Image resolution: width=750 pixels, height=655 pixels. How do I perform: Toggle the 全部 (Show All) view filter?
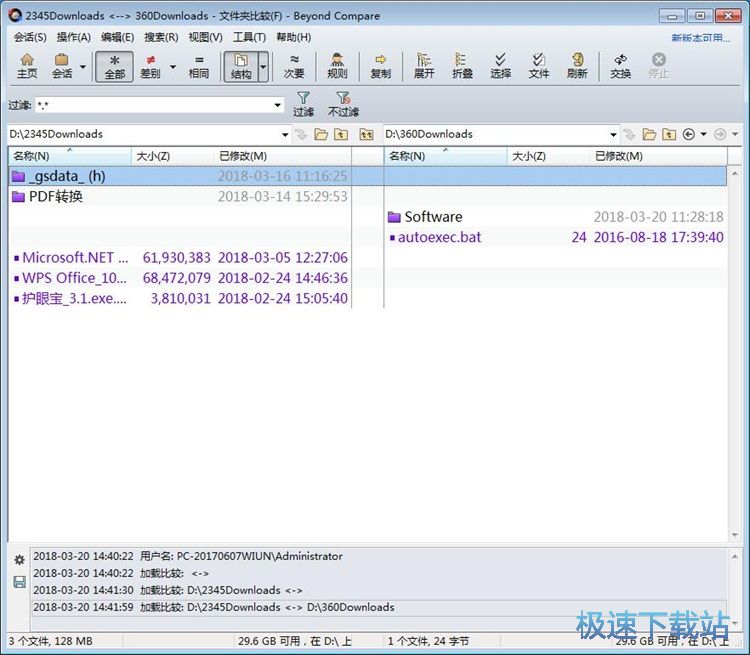(114, 66)
